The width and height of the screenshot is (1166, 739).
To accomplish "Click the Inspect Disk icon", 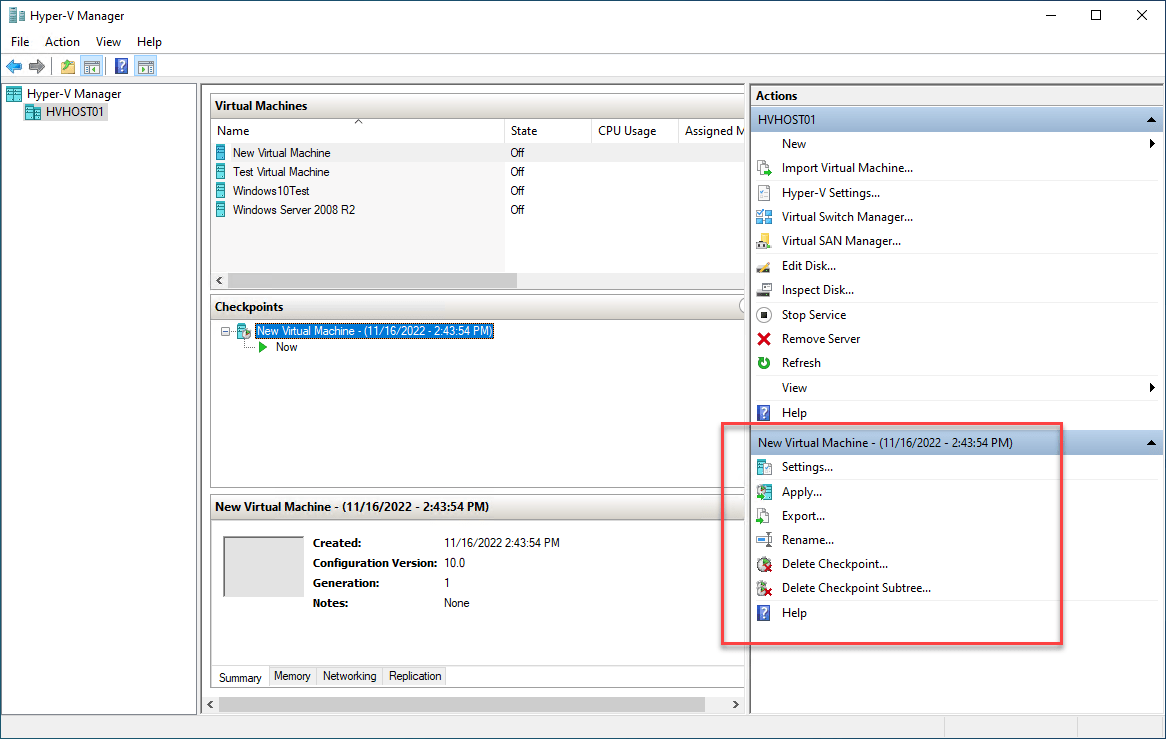I will pyautogui.click(x=764, y=290).
